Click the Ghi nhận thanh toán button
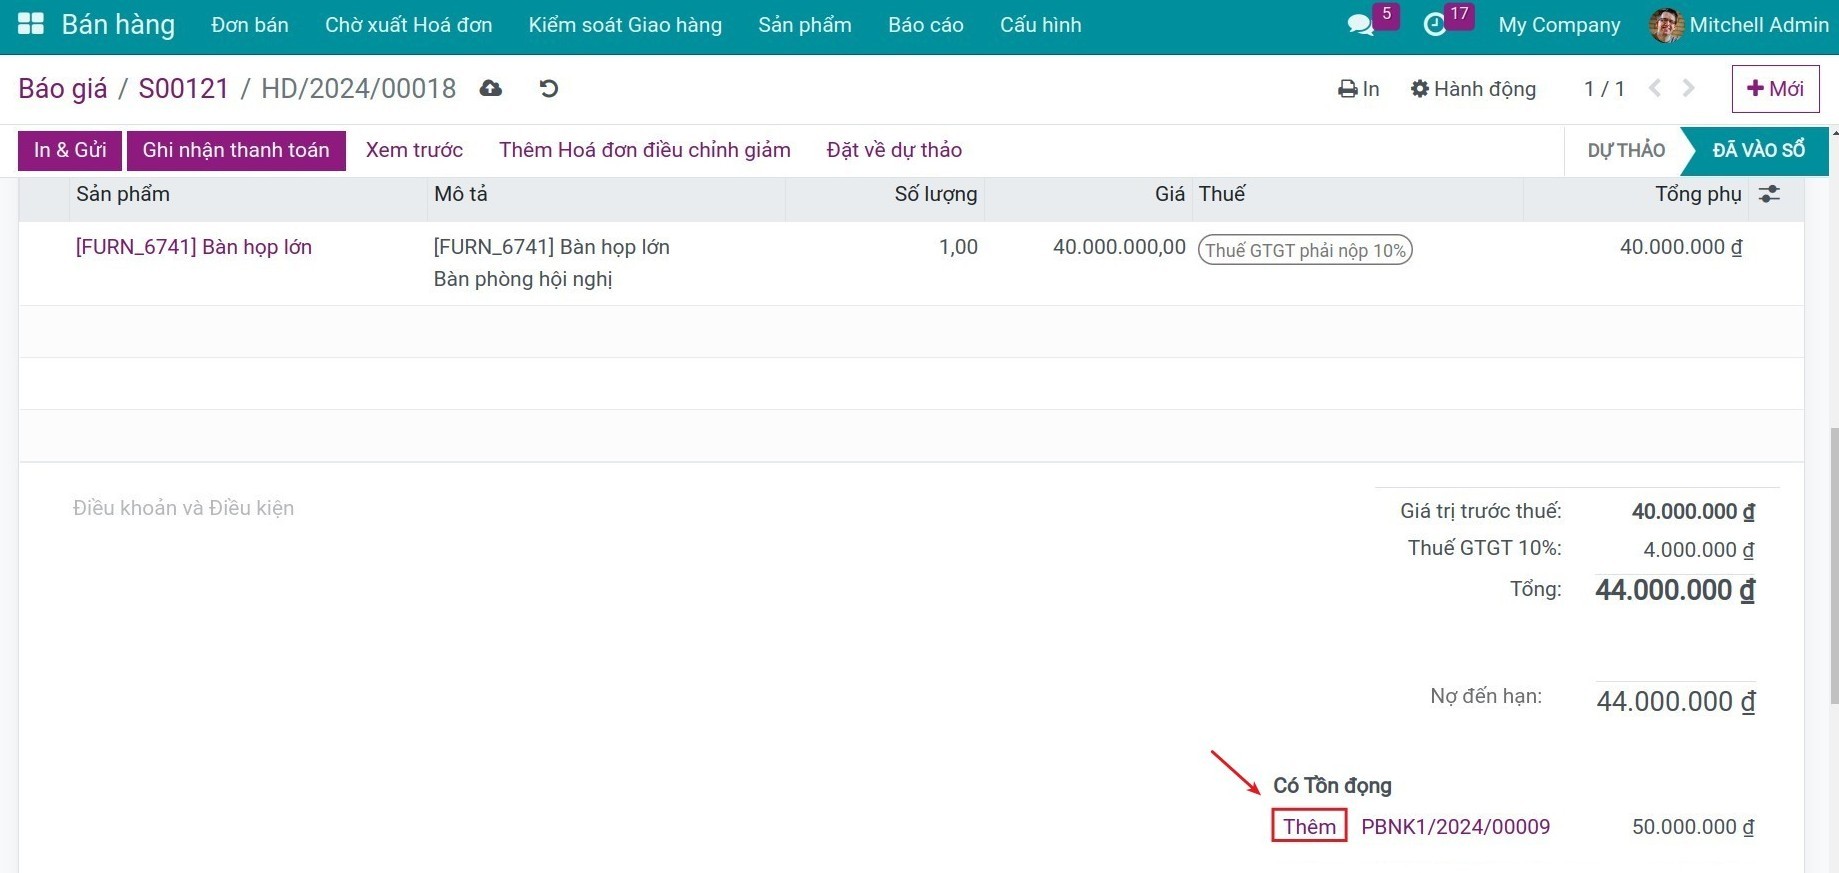 pos(236,150)
